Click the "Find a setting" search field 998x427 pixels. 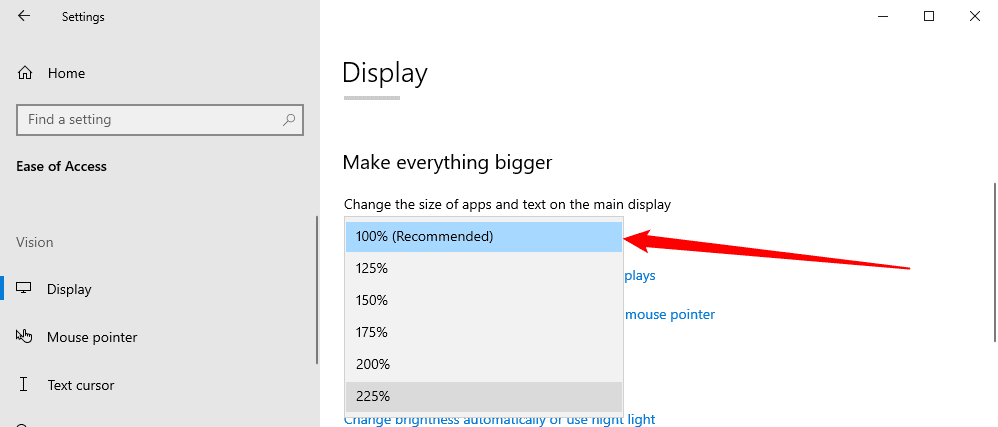[150, 120]
